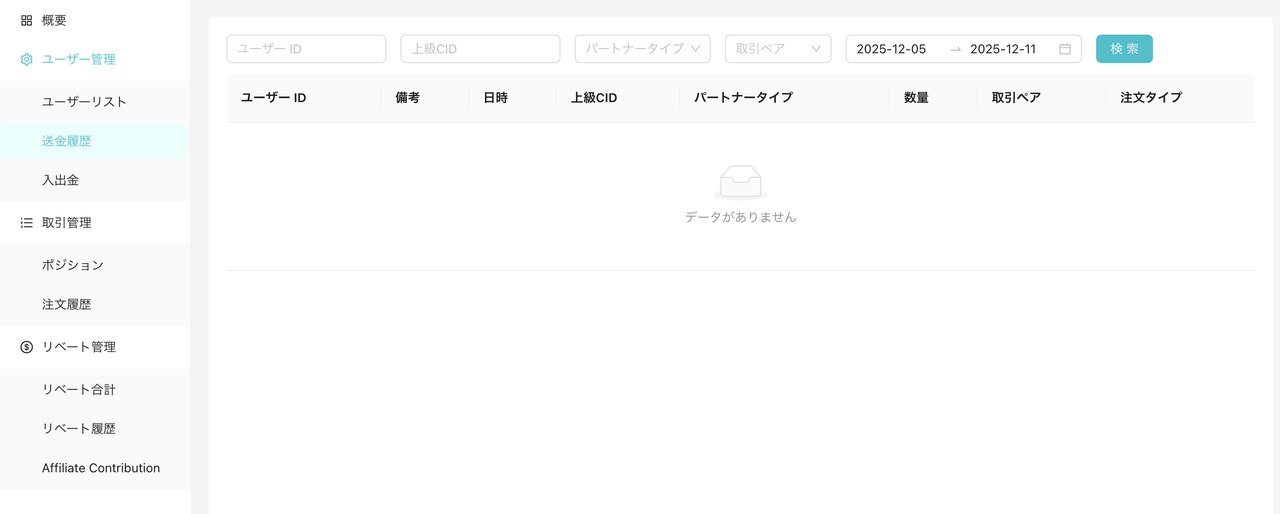Click the ユーザー管理 gear icon
Viewport: 1280px width, 514px height.
[x=27, y=59]
